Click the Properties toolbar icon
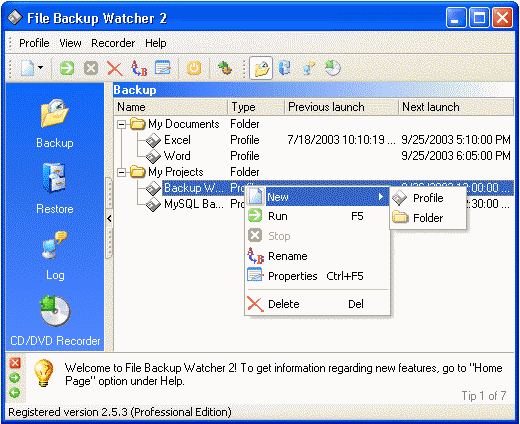 pos(163,68)
